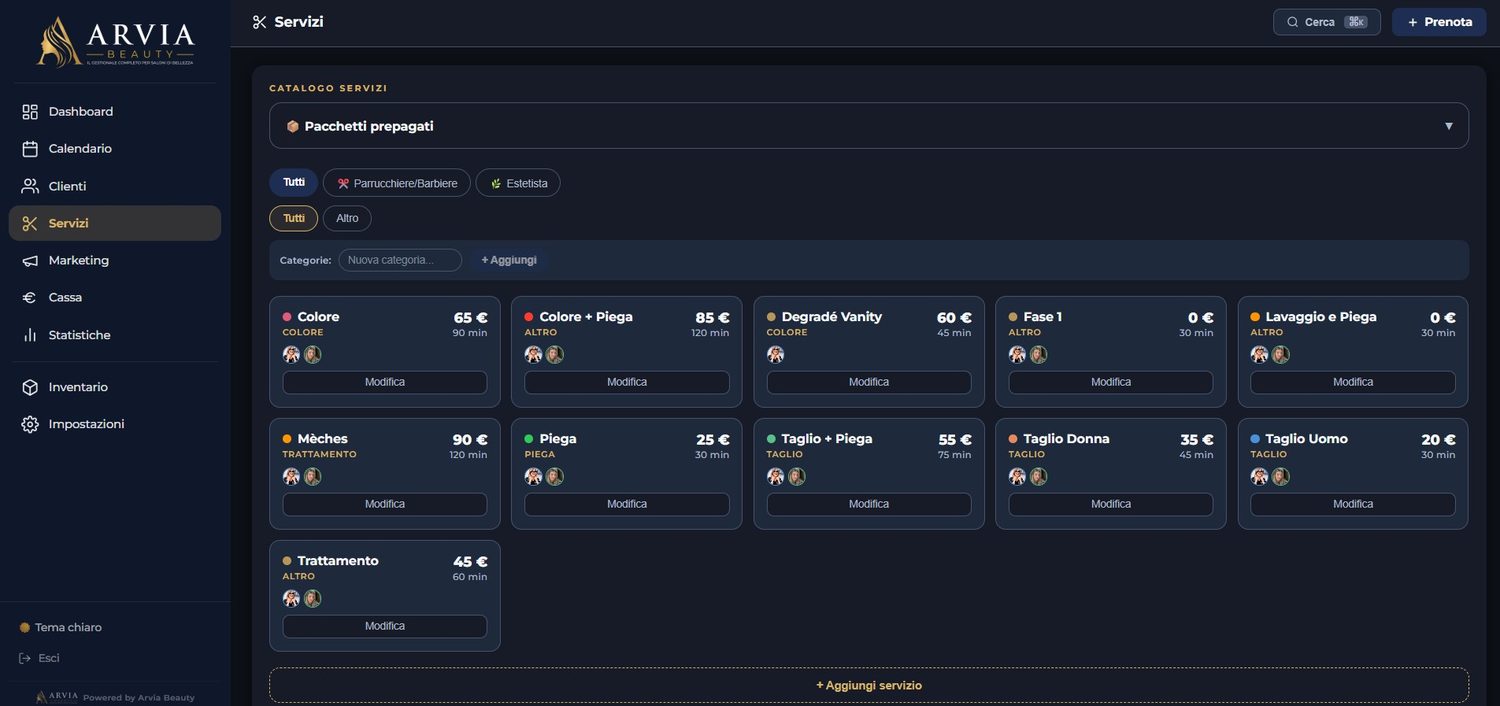1500x706 pixels.
Task: Click first staff avatar on Colore card
Action: (x=291, y=354)
